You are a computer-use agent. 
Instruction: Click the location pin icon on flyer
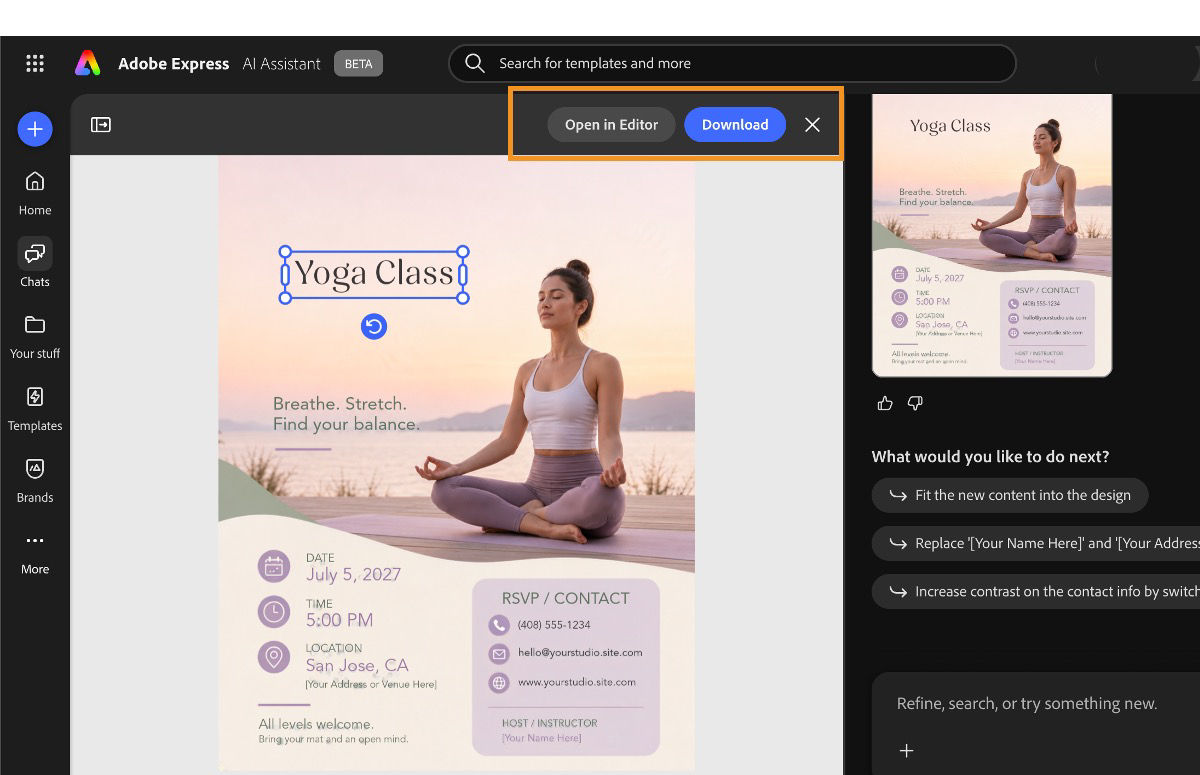274,657
